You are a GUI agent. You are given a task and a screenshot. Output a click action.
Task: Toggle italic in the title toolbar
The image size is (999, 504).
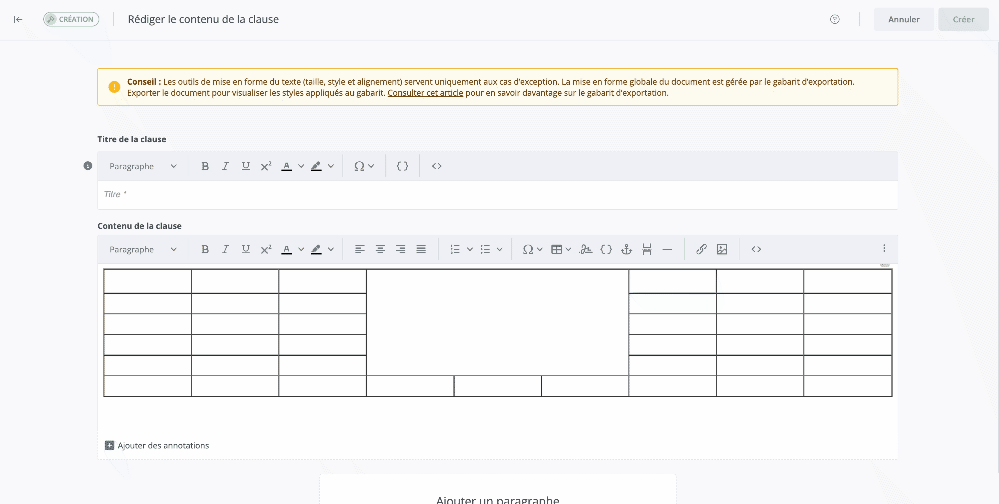[225, 166]
